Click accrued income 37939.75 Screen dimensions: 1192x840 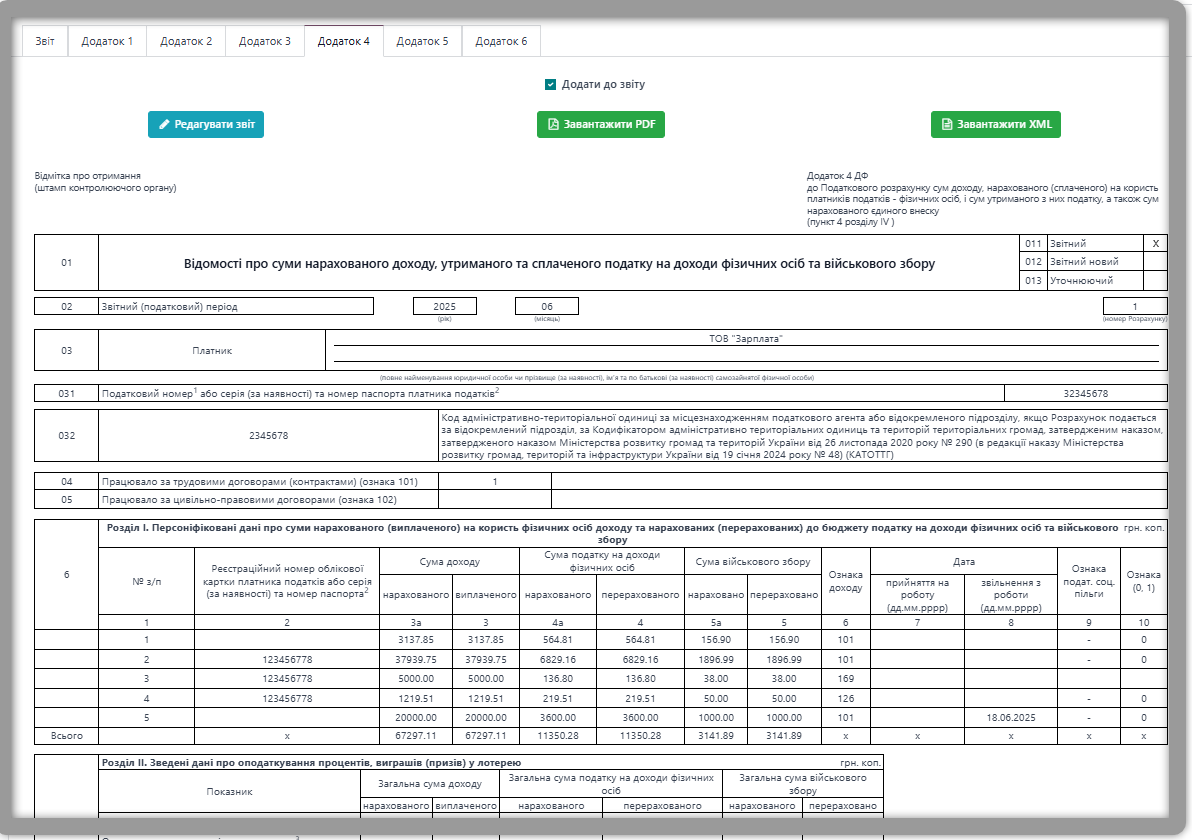pos(416,660)
